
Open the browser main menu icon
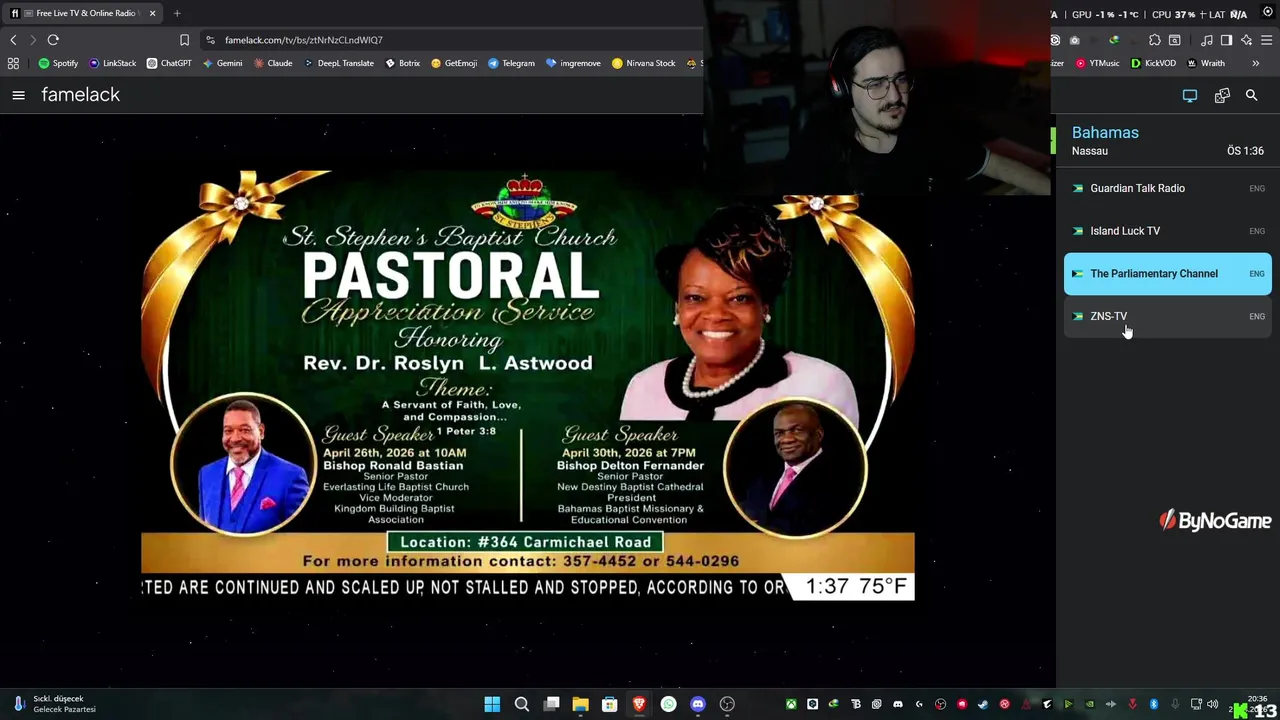tap(1267, 40)
